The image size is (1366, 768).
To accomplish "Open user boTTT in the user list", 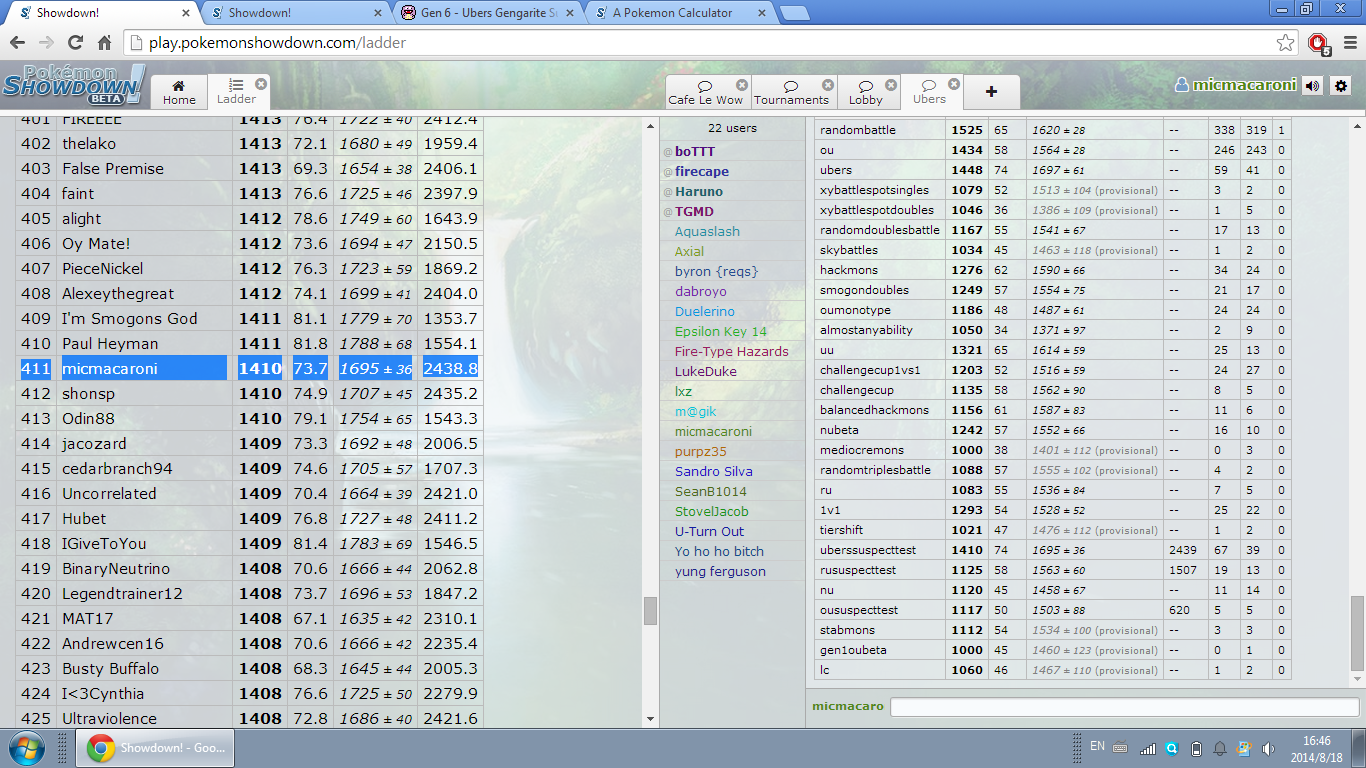I will (695, 152).
